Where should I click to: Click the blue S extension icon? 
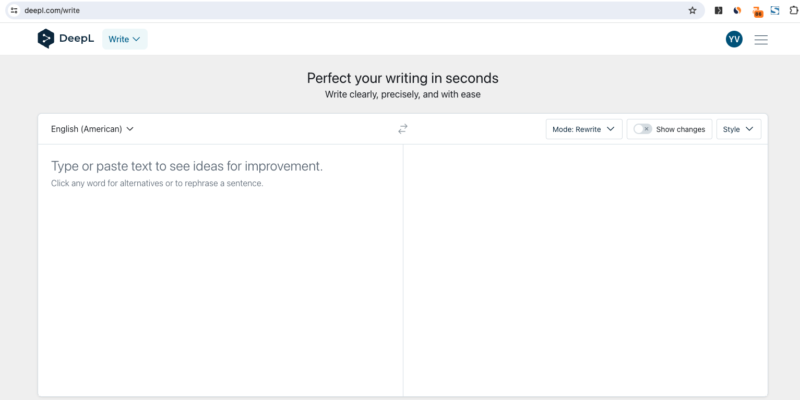[774, 10]
